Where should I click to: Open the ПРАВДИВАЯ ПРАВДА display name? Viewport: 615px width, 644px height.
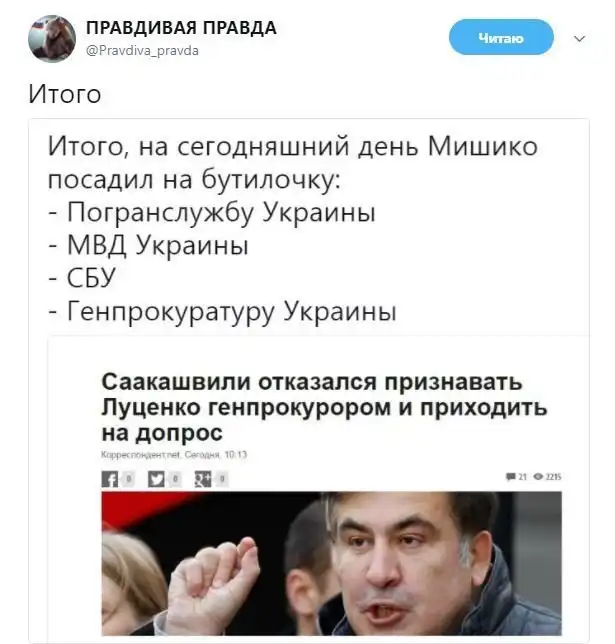tap(181, 28)
